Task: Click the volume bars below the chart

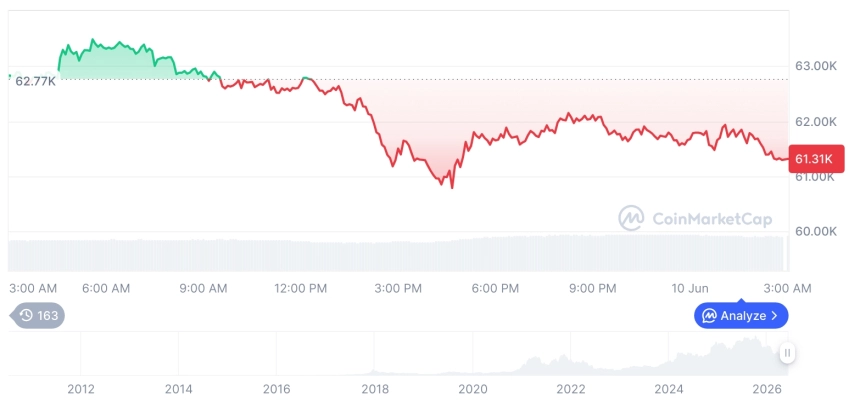Action: point(398,253)
